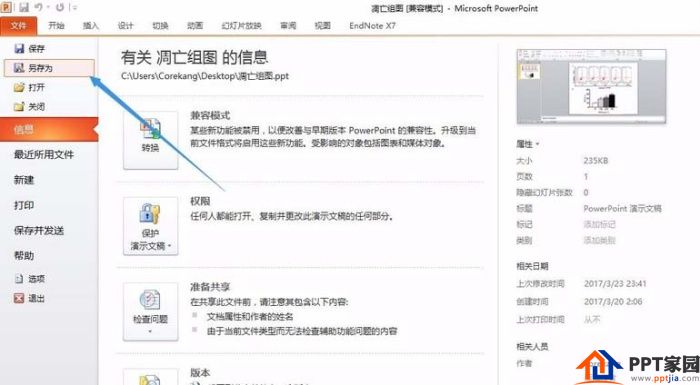Click the presentation preview thumbnail
The height and width of the screenshot is (385, 700).
592,86
